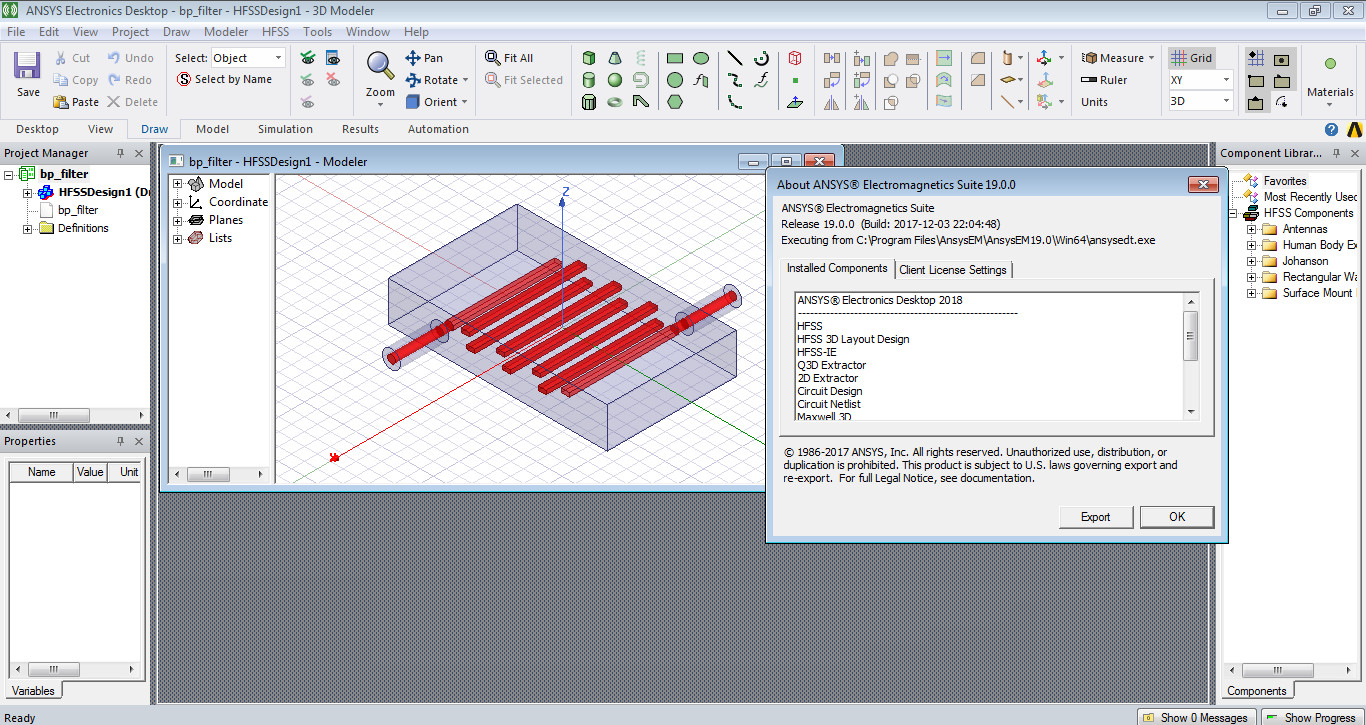Image resolution: width=1366 pixels, height=725 pixels.
Task: Draw a three-point arc
Action: [x=735, y=102]
